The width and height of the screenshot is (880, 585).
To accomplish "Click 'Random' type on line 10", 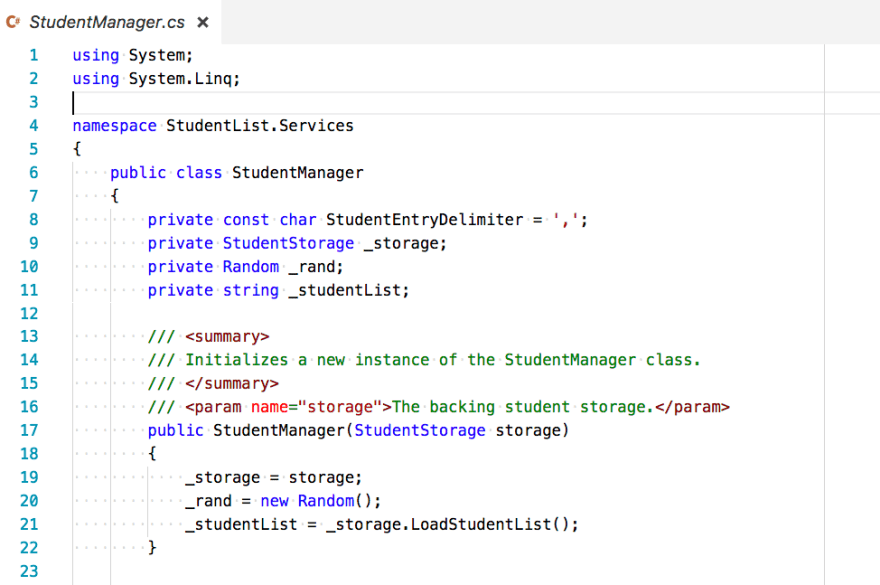I will click(x=251, y=266).
